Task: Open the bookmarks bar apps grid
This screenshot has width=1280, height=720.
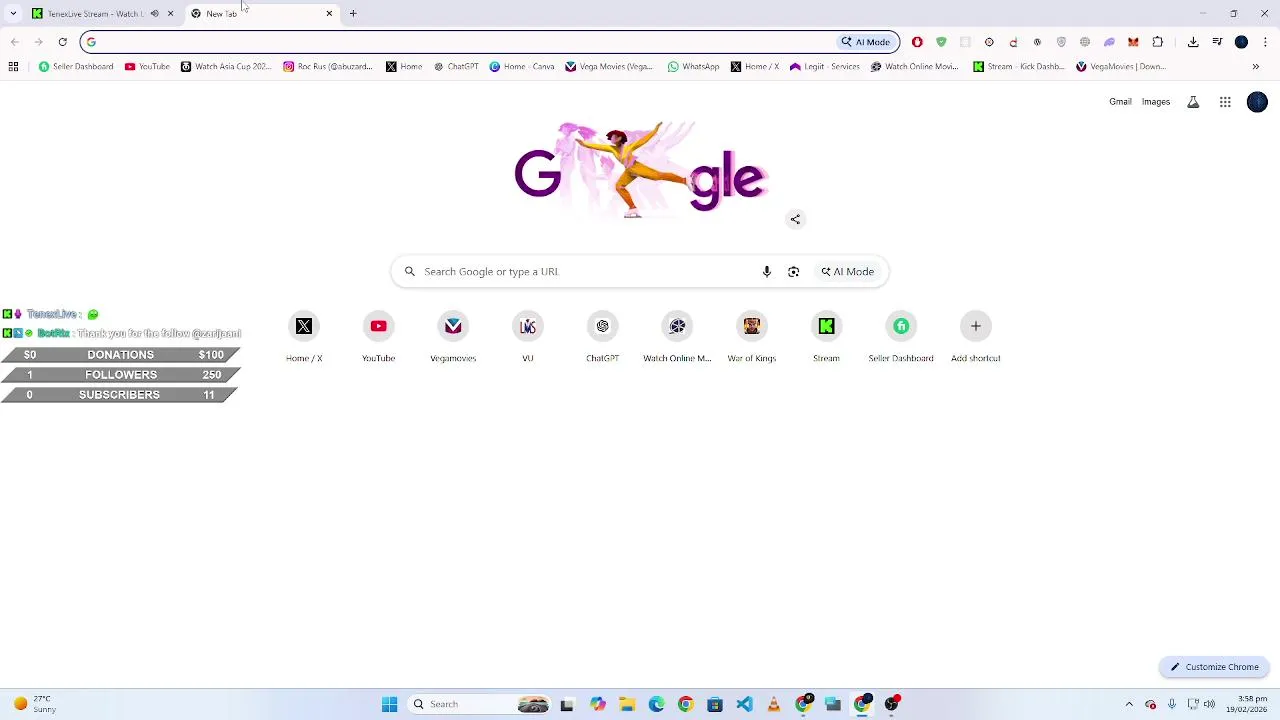Action: (13, 66)
